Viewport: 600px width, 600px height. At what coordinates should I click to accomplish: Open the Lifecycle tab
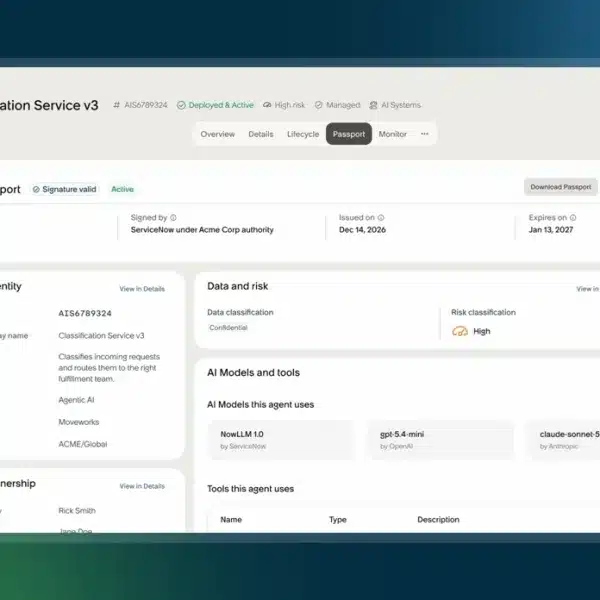pyautogui.click(x=303, y=134)
